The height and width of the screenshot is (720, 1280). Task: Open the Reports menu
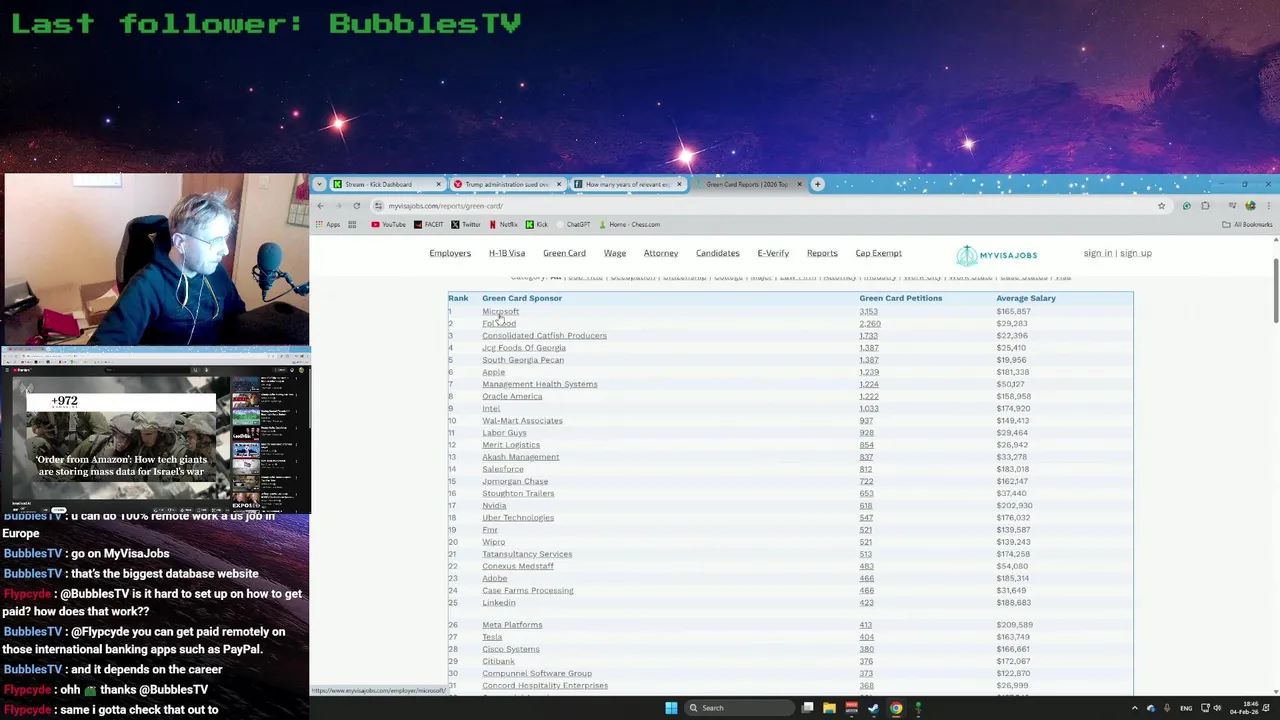point(822,253)
